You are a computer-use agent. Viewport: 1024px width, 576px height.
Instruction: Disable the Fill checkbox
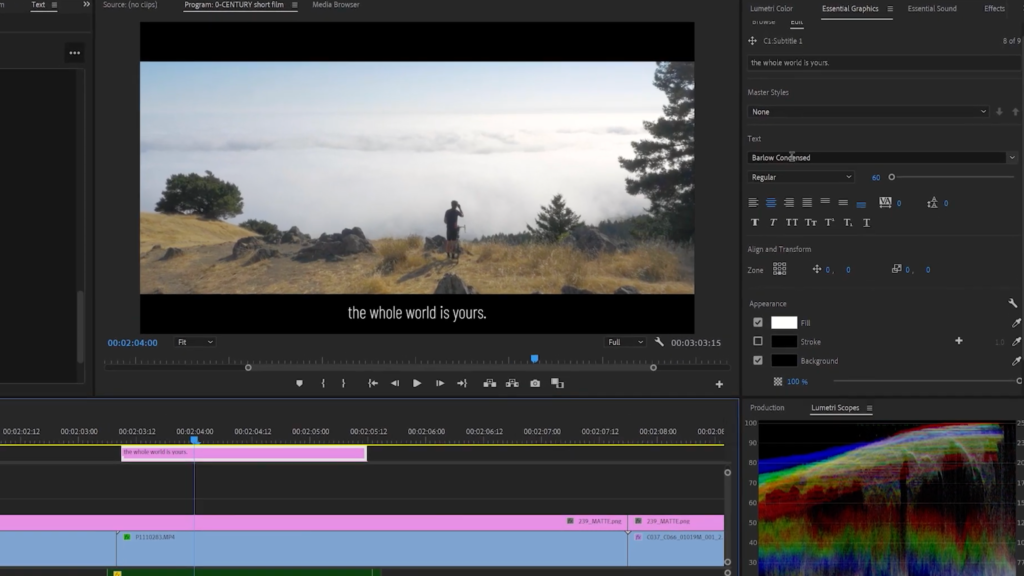(758, 323)
